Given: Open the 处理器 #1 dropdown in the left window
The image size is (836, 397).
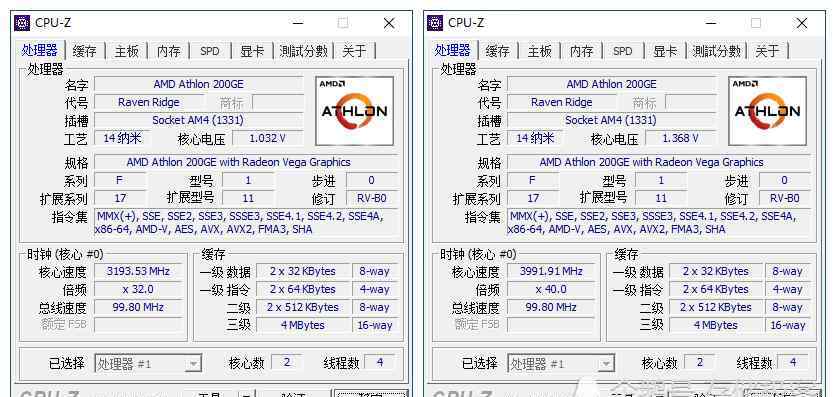Looking at the screenshot, I should tap(148, 364).
